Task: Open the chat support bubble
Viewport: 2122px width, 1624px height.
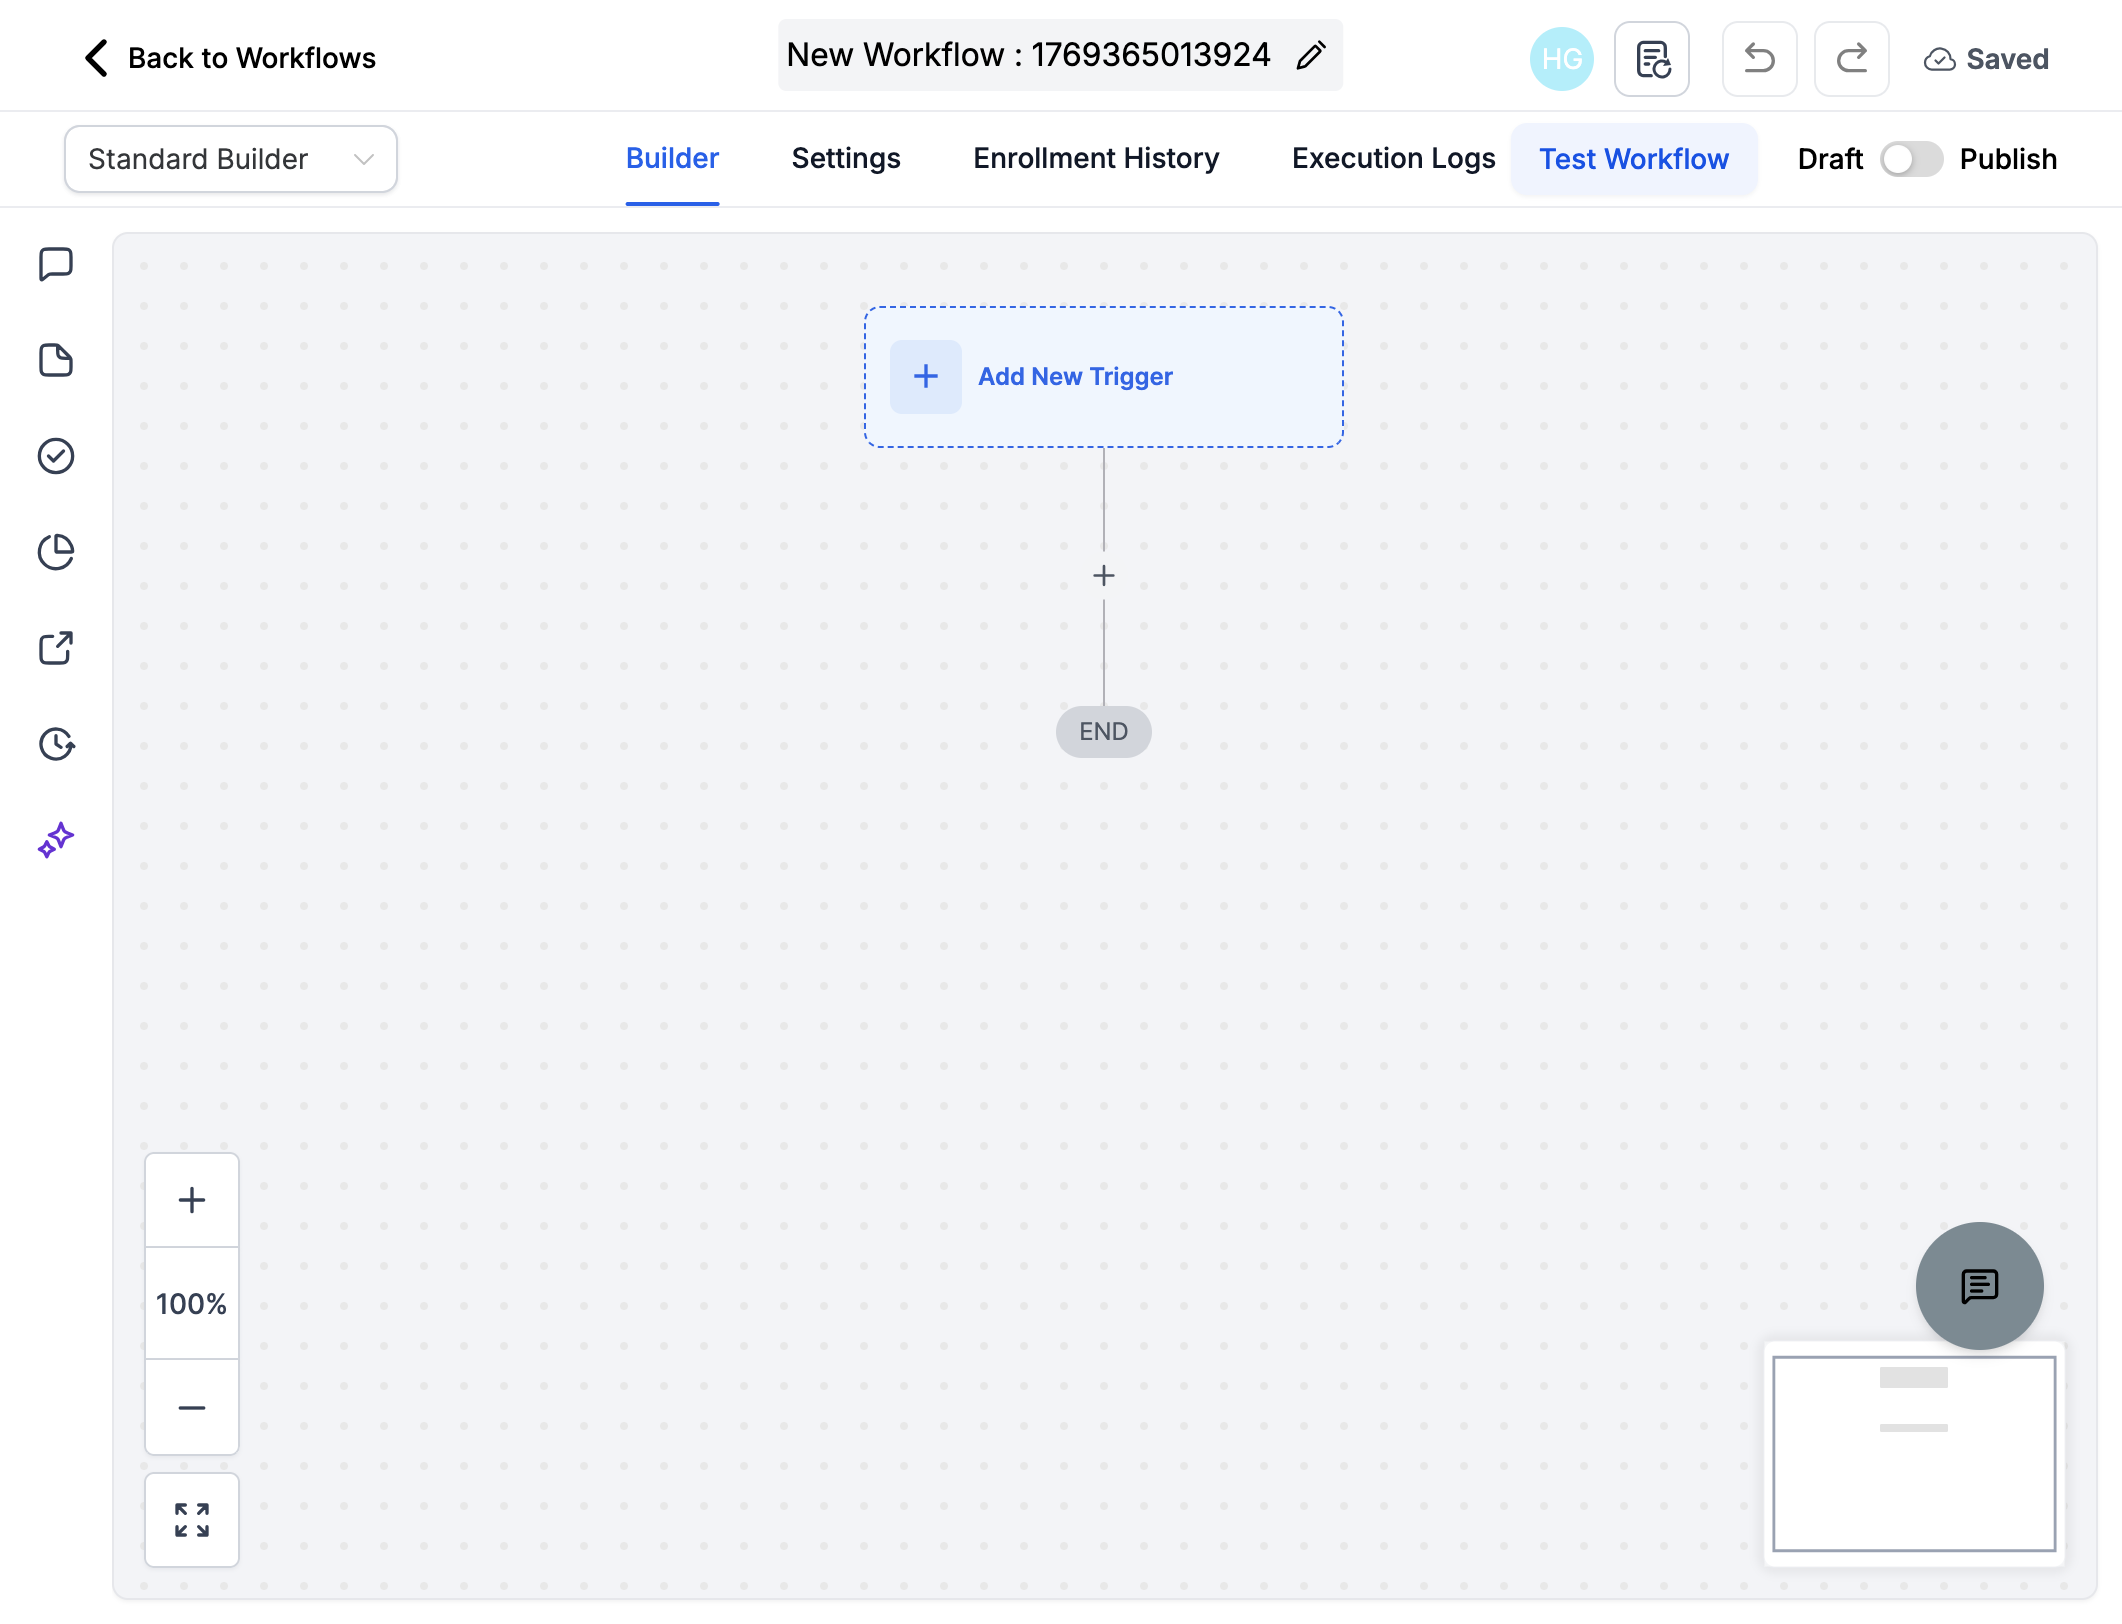Action: tap(1979, 1286)
